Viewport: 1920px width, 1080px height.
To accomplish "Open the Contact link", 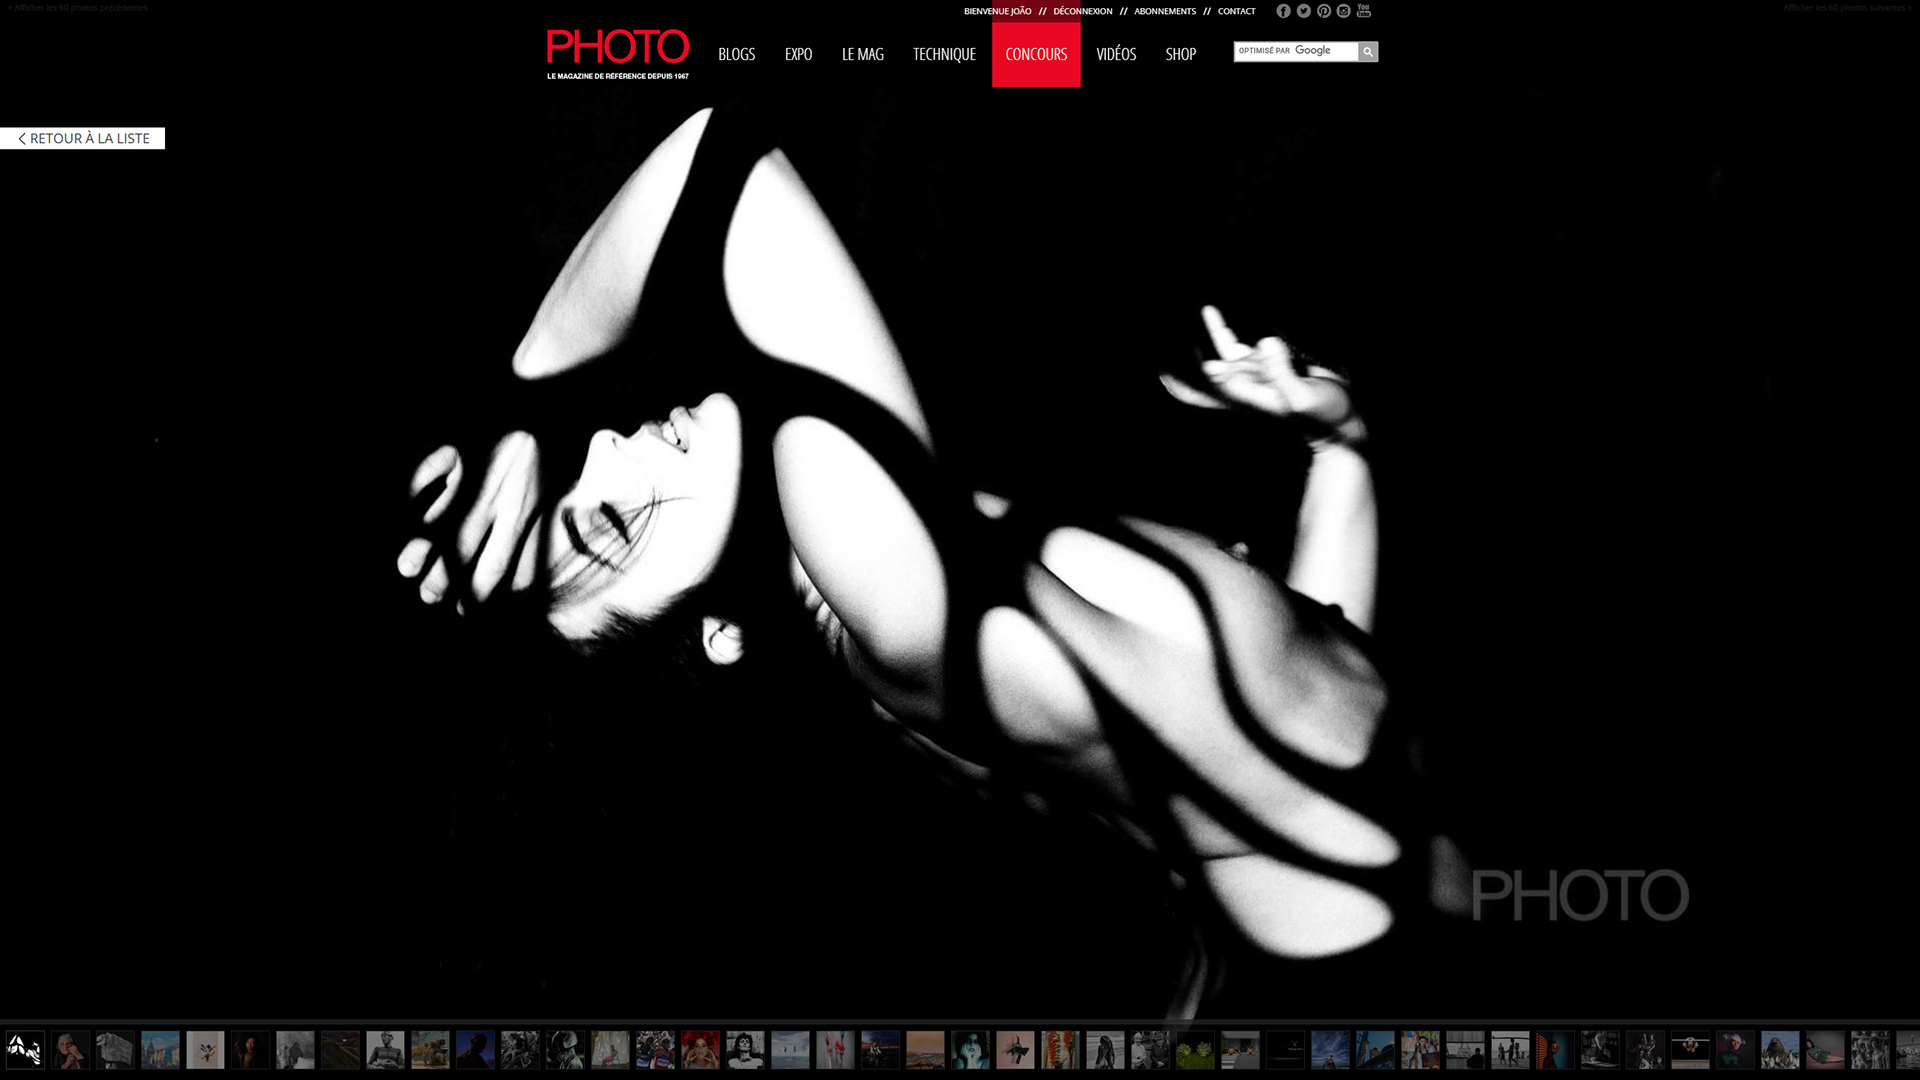I will 1236,12.
